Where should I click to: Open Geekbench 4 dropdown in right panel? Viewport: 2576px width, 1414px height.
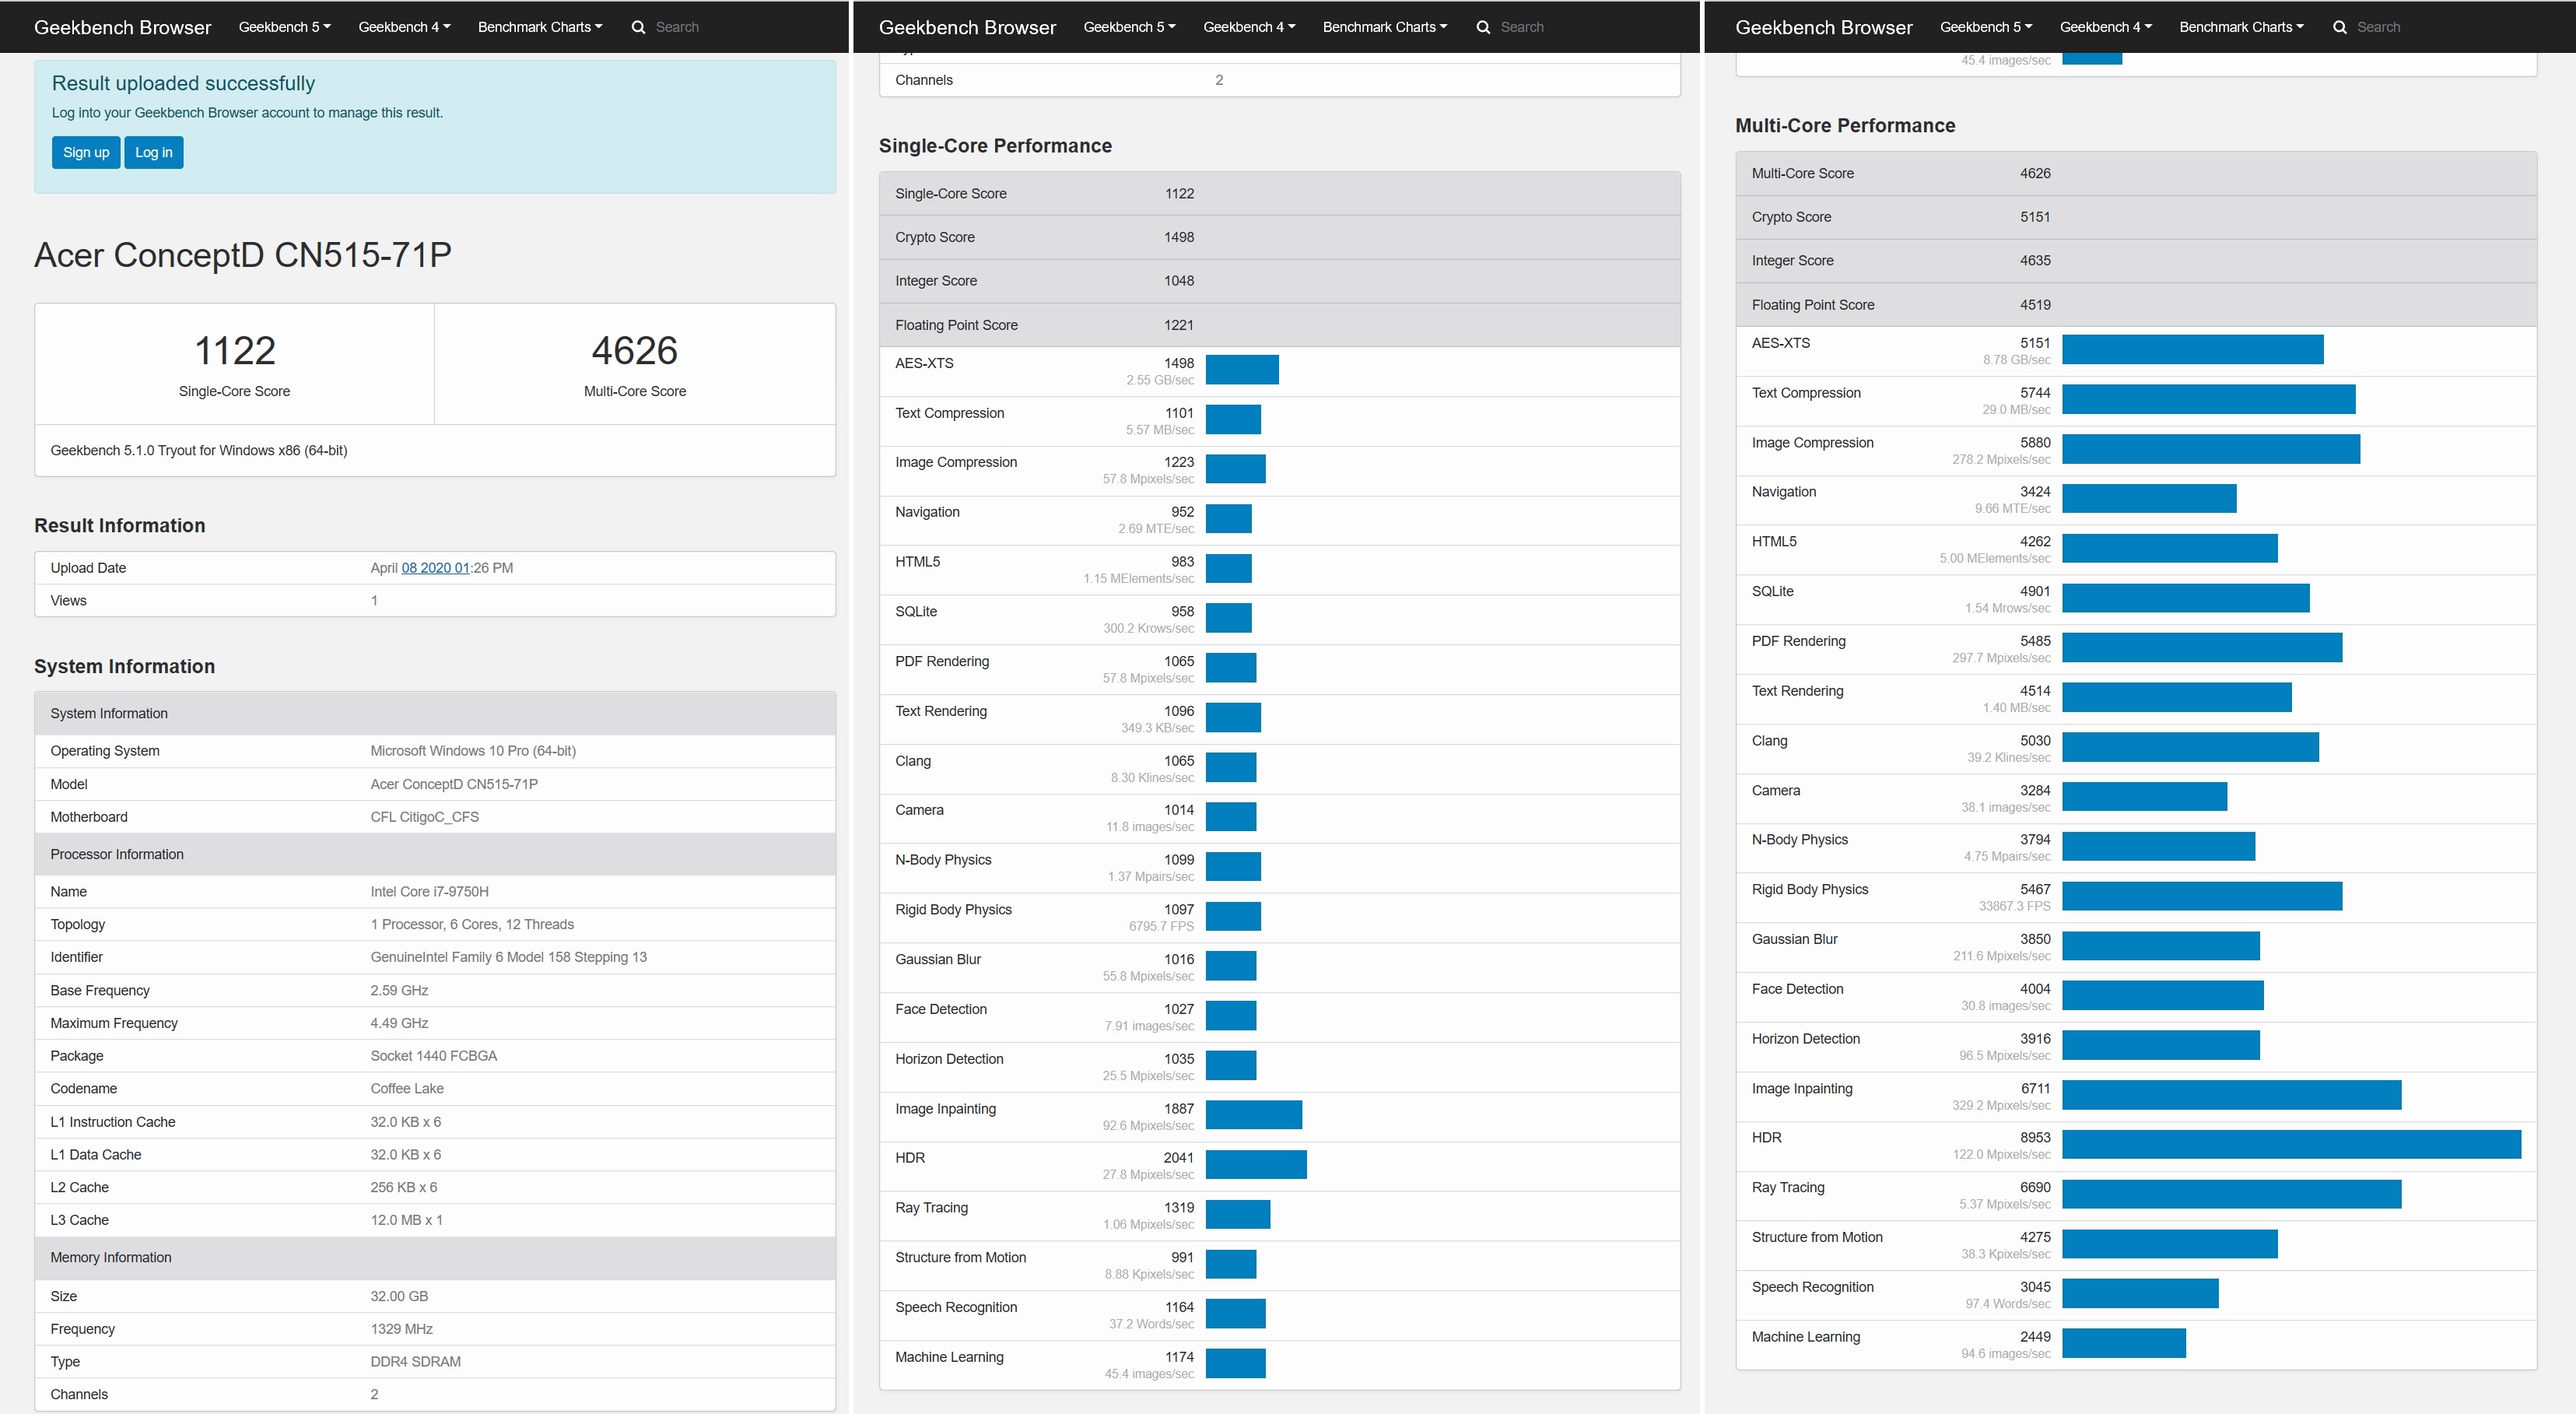coord(2106,27)
